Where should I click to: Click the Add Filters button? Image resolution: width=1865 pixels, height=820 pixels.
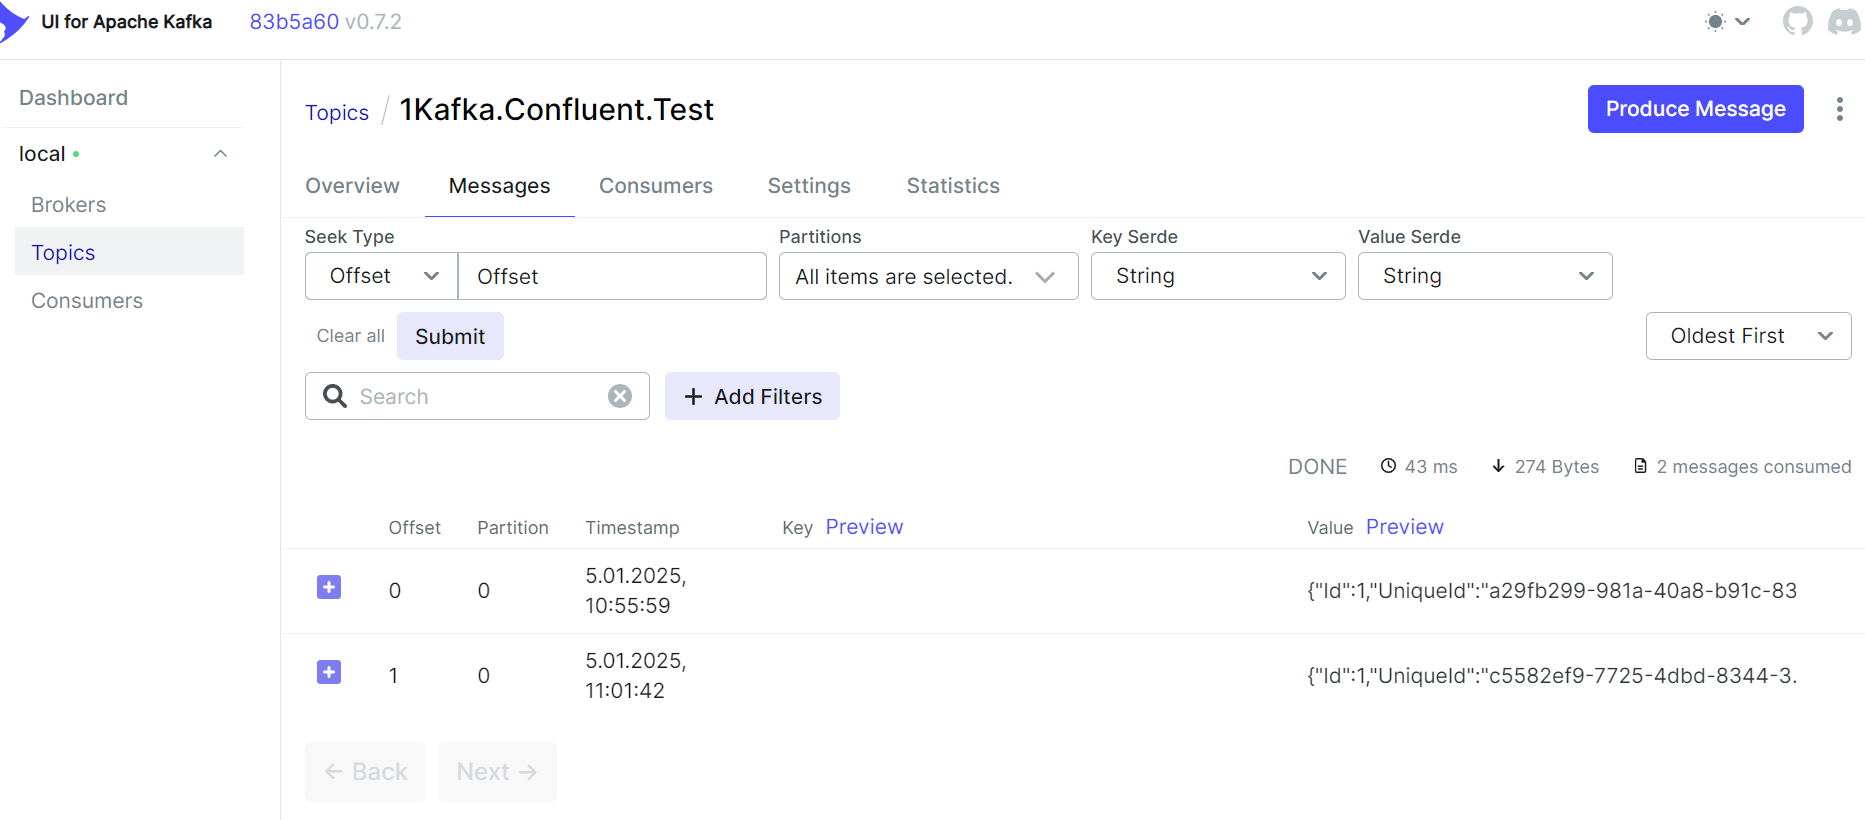752,396
